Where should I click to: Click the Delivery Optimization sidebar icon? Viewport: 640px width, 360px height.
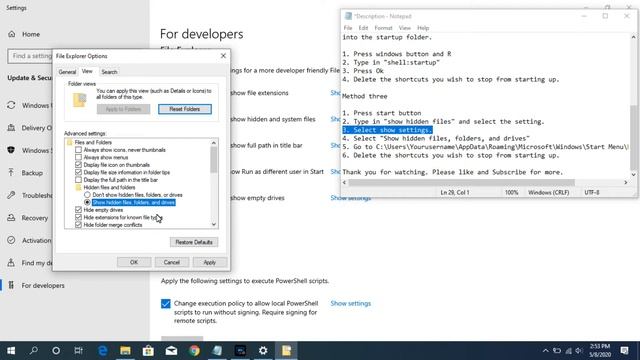(x=11, y=128)
